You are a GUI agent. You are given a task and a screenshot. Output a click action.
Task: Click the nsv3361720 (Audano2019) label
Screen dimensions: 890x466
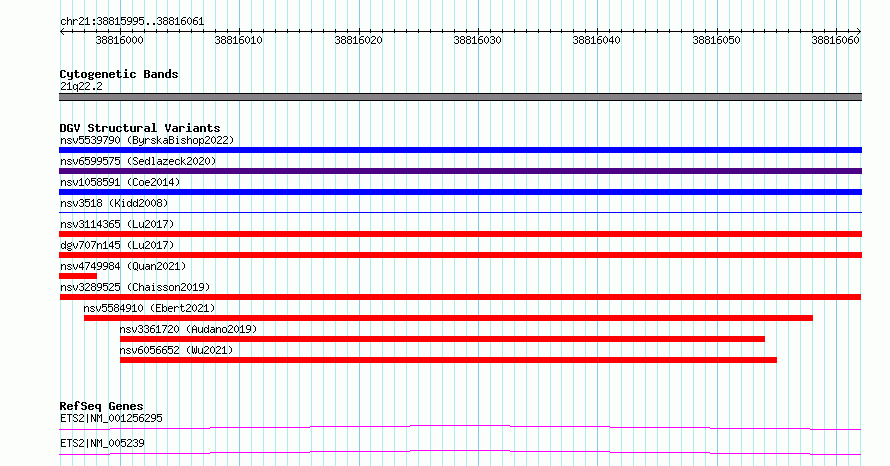[188, 329]
